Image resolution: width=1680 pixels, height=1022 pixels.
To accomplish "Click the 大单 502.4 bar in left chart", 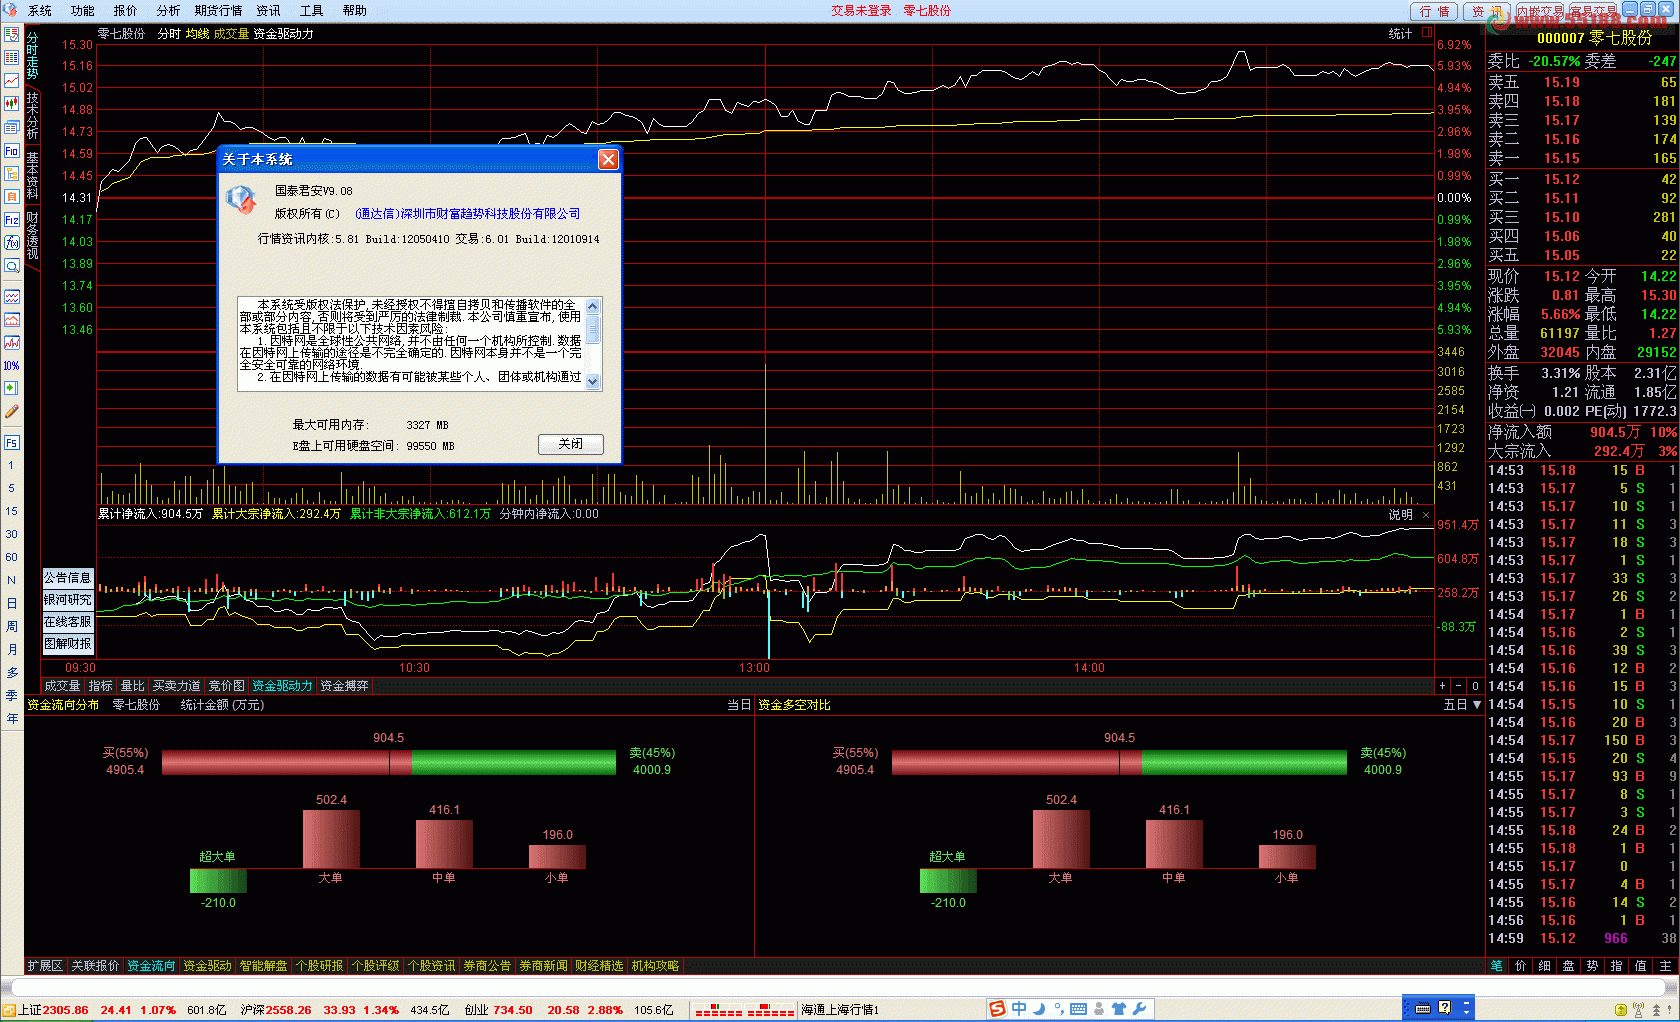I will click(x=331, y=839).
